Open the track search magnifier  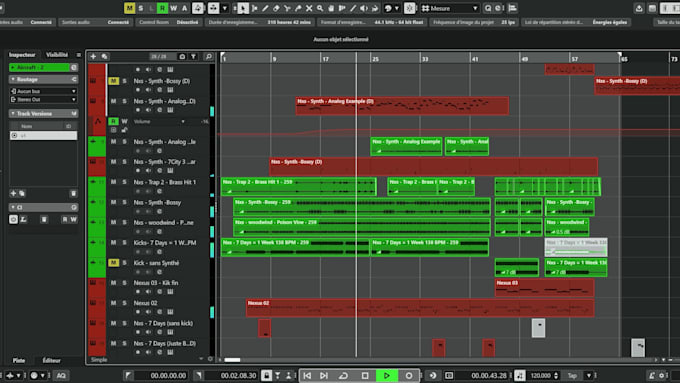pyautogui.click(x=209, y=56)
